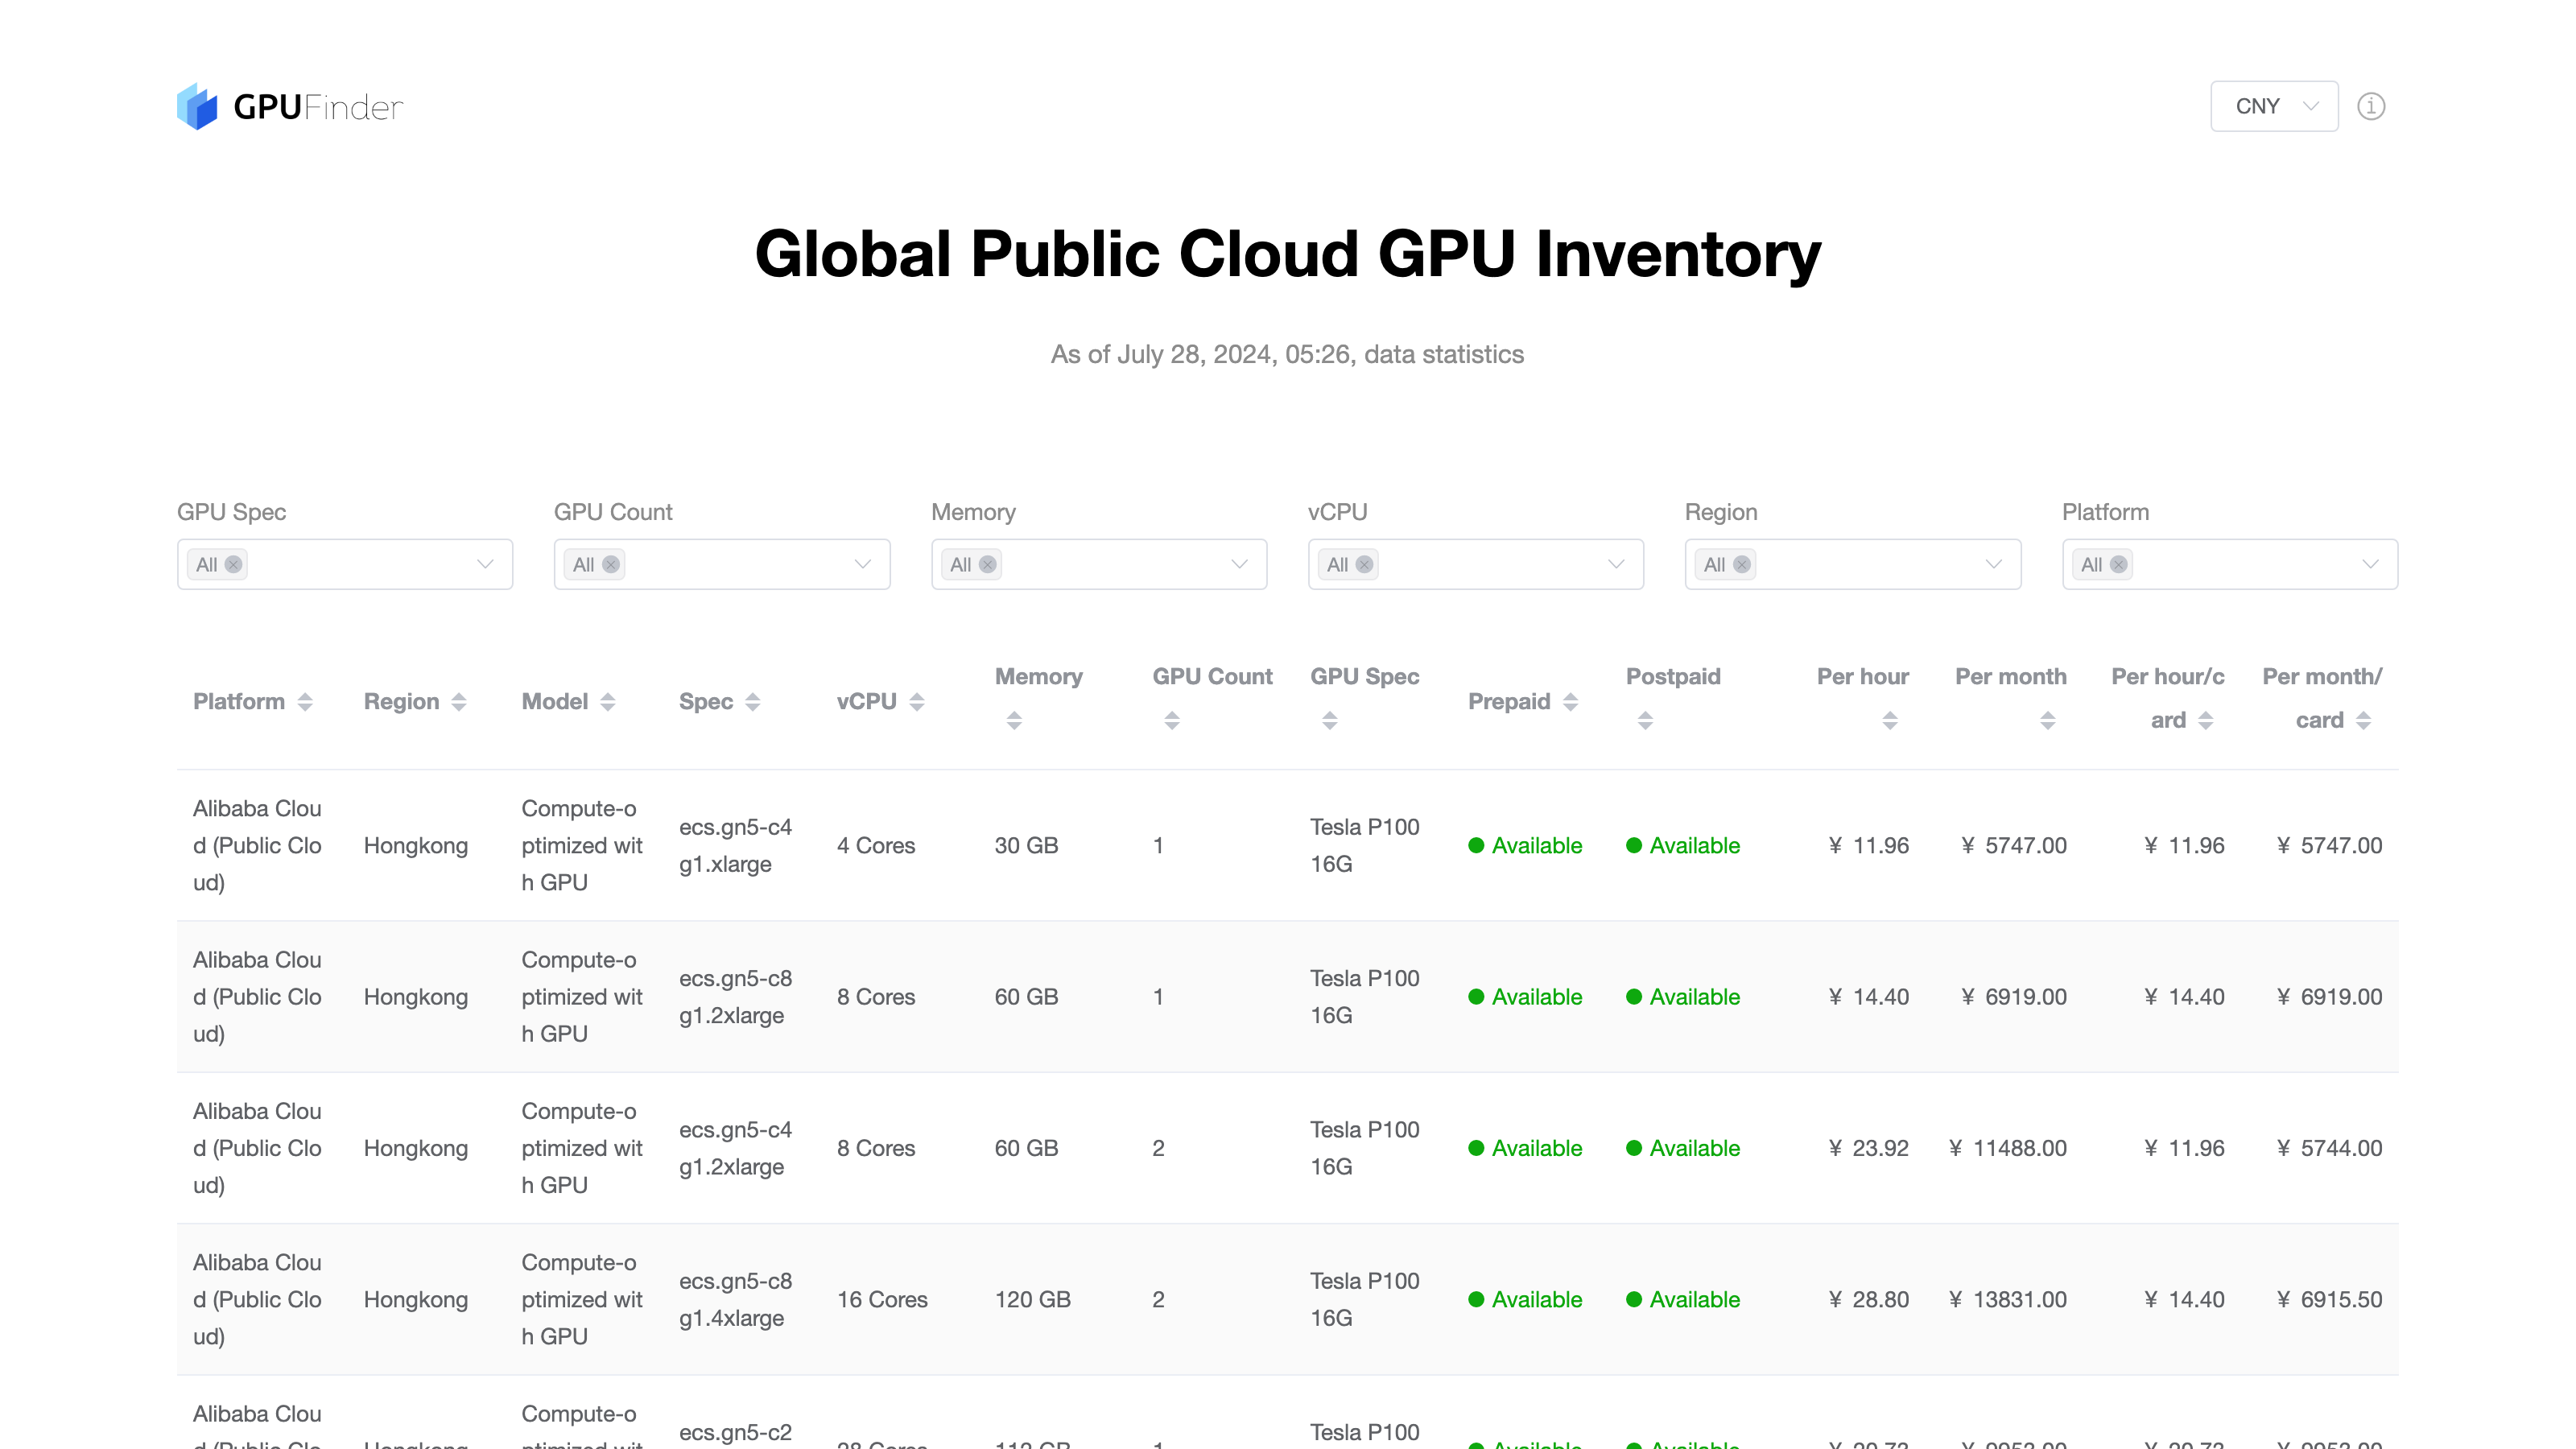This screenshot has width=2576, height=1449.
Task: Expand the vCPU filter dropdown
Action: coord(1616,564)
